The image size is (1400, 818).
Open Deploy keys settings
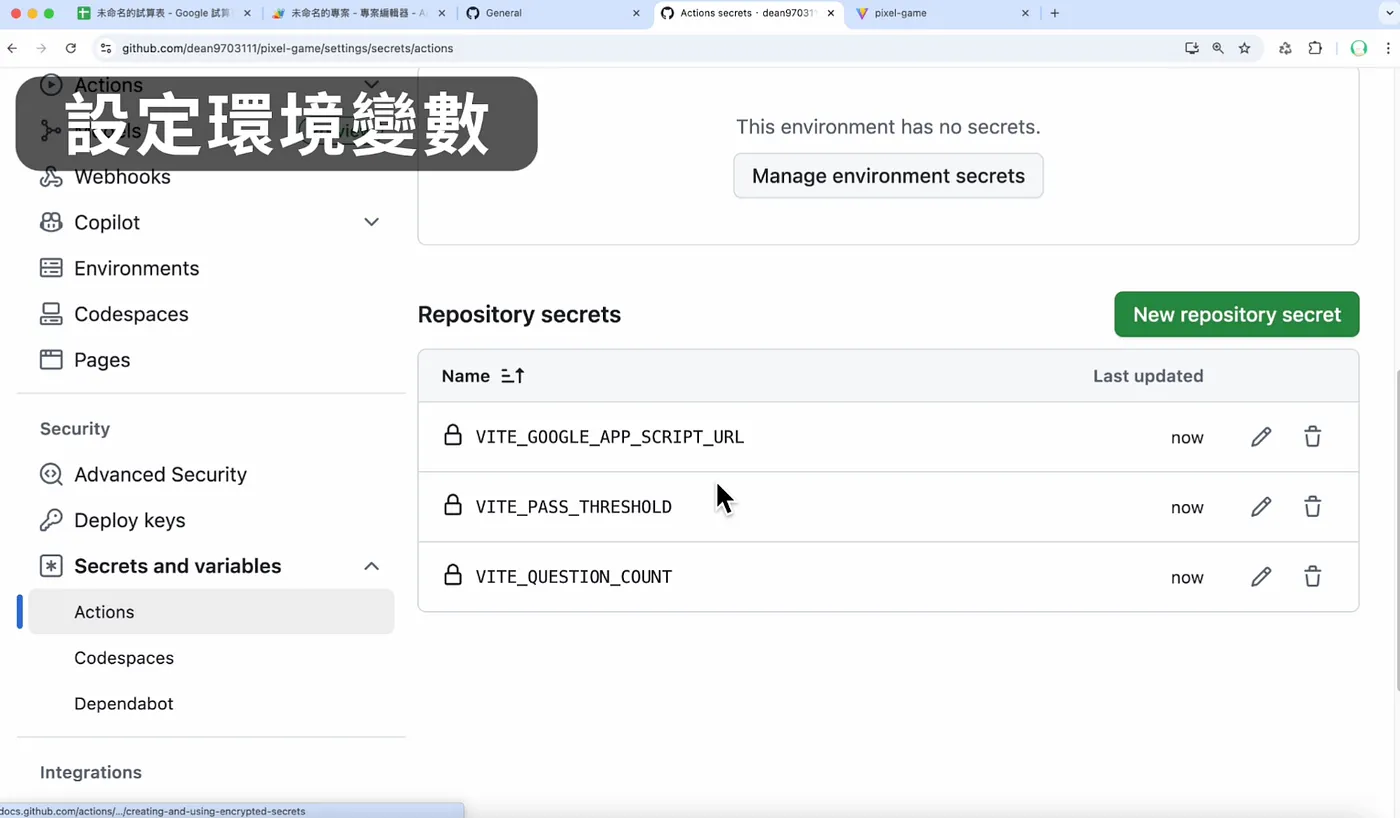coord(112,520)
